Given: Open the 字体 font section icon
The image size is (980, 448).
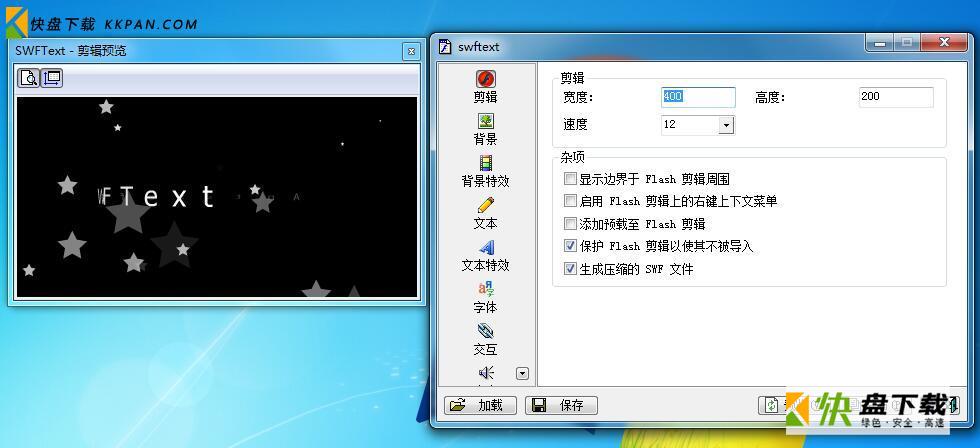Looking at the screenshot, I should tap(486, 289).
